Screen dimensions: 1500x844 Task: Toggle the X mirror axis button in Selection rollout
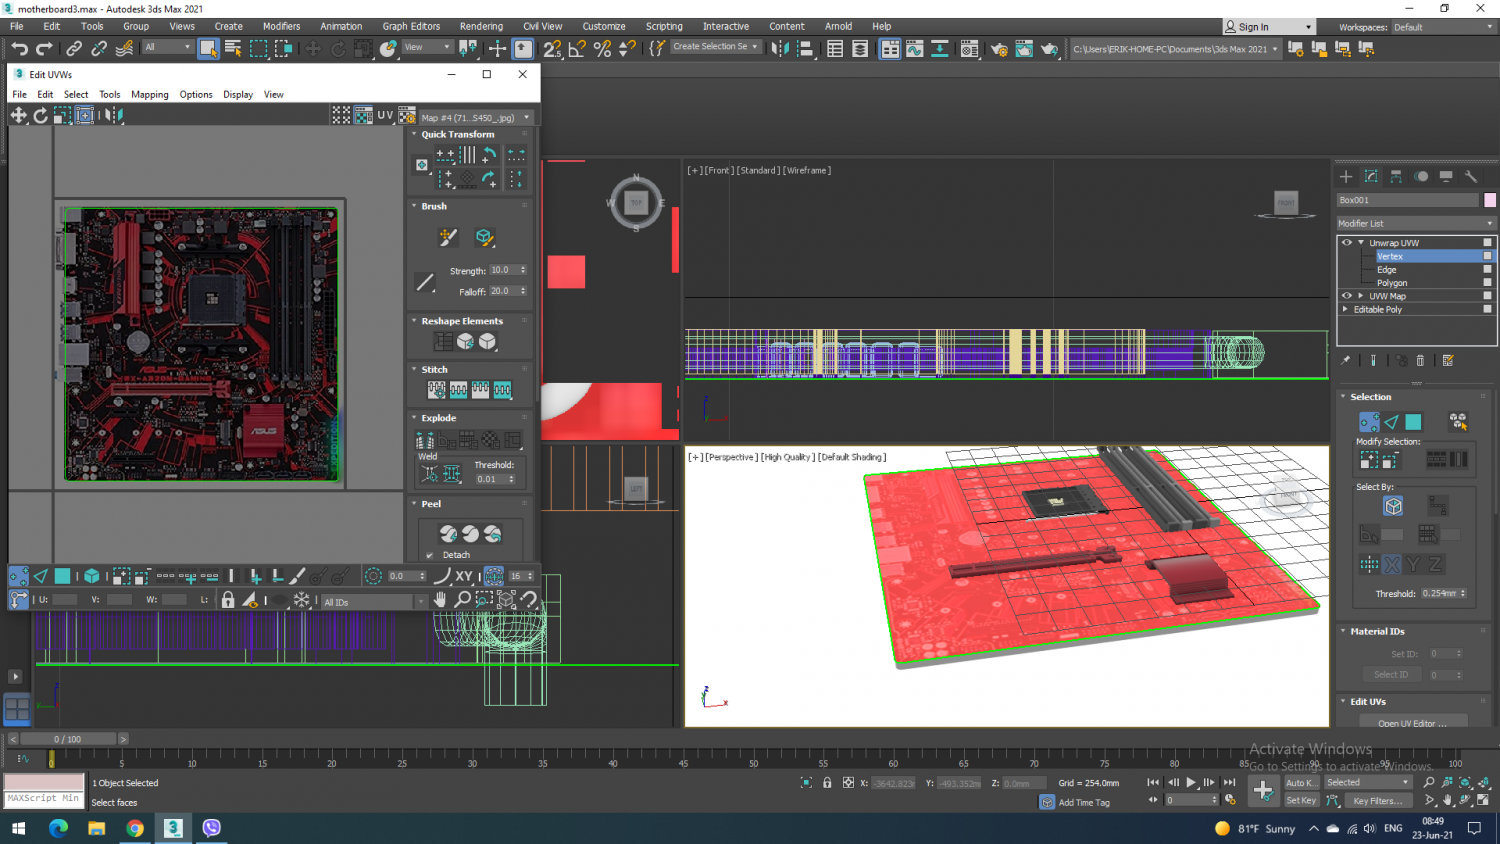click(x=1392, y=565)
